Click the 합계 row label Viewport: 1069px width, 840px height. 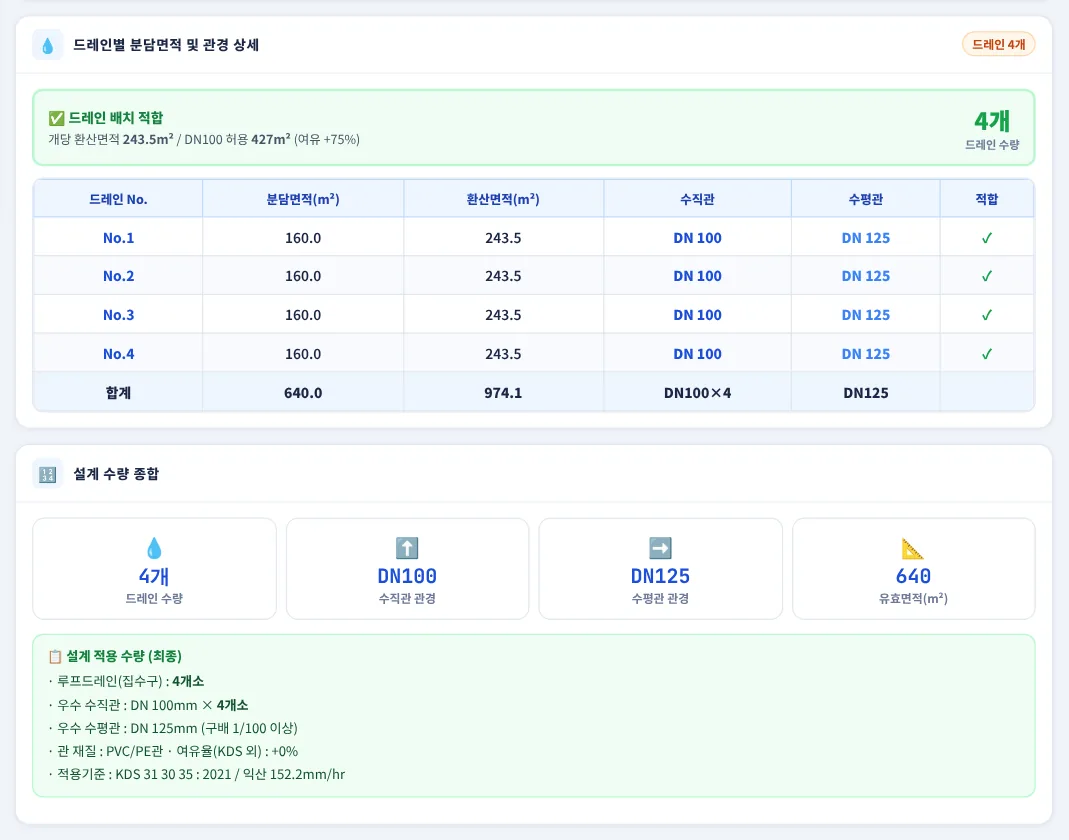118,393
